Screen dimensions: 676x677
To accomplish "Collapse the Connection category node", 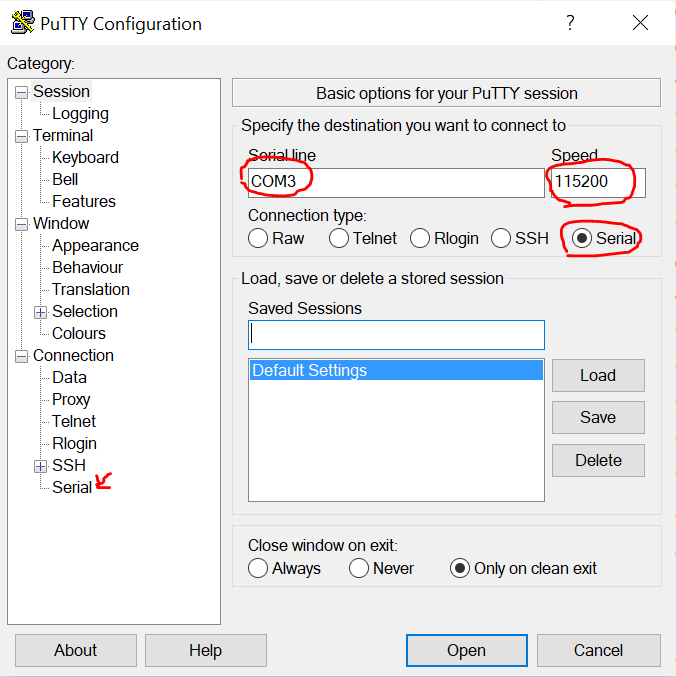I will [21, 356].
